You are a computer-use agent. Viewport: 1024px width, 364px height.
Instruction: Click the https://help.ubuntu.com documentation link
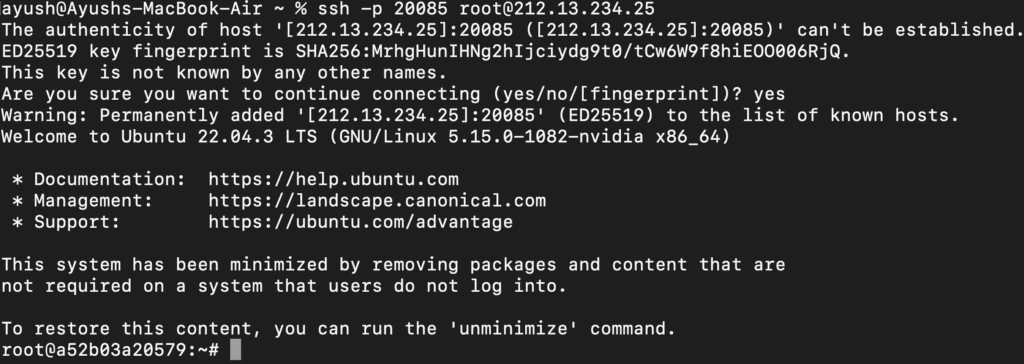coord(334,179)
